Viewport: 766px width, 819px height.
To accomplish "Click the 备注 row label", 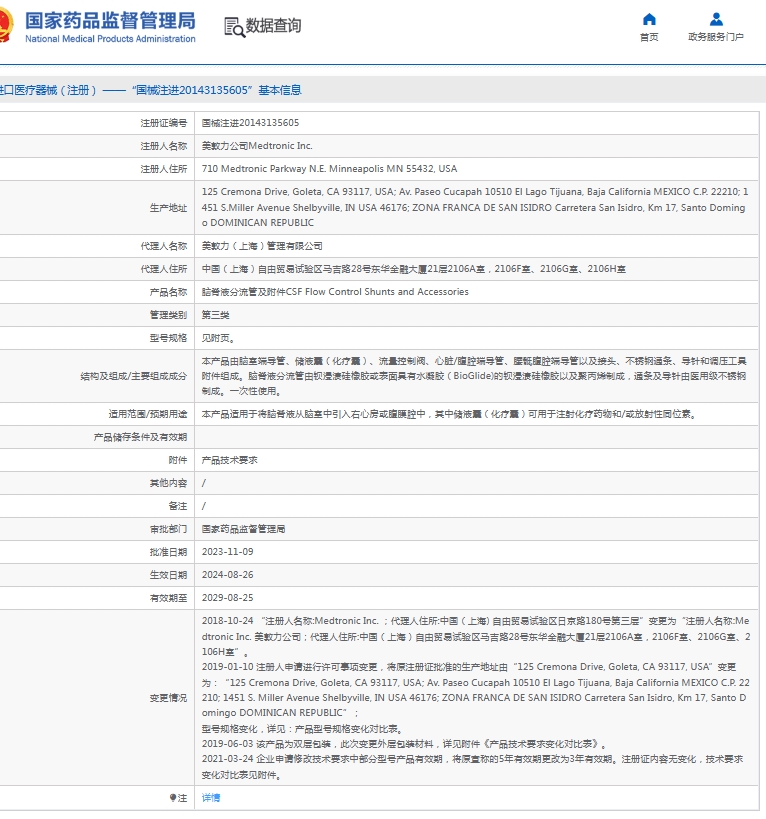I will tap(178, 506).
